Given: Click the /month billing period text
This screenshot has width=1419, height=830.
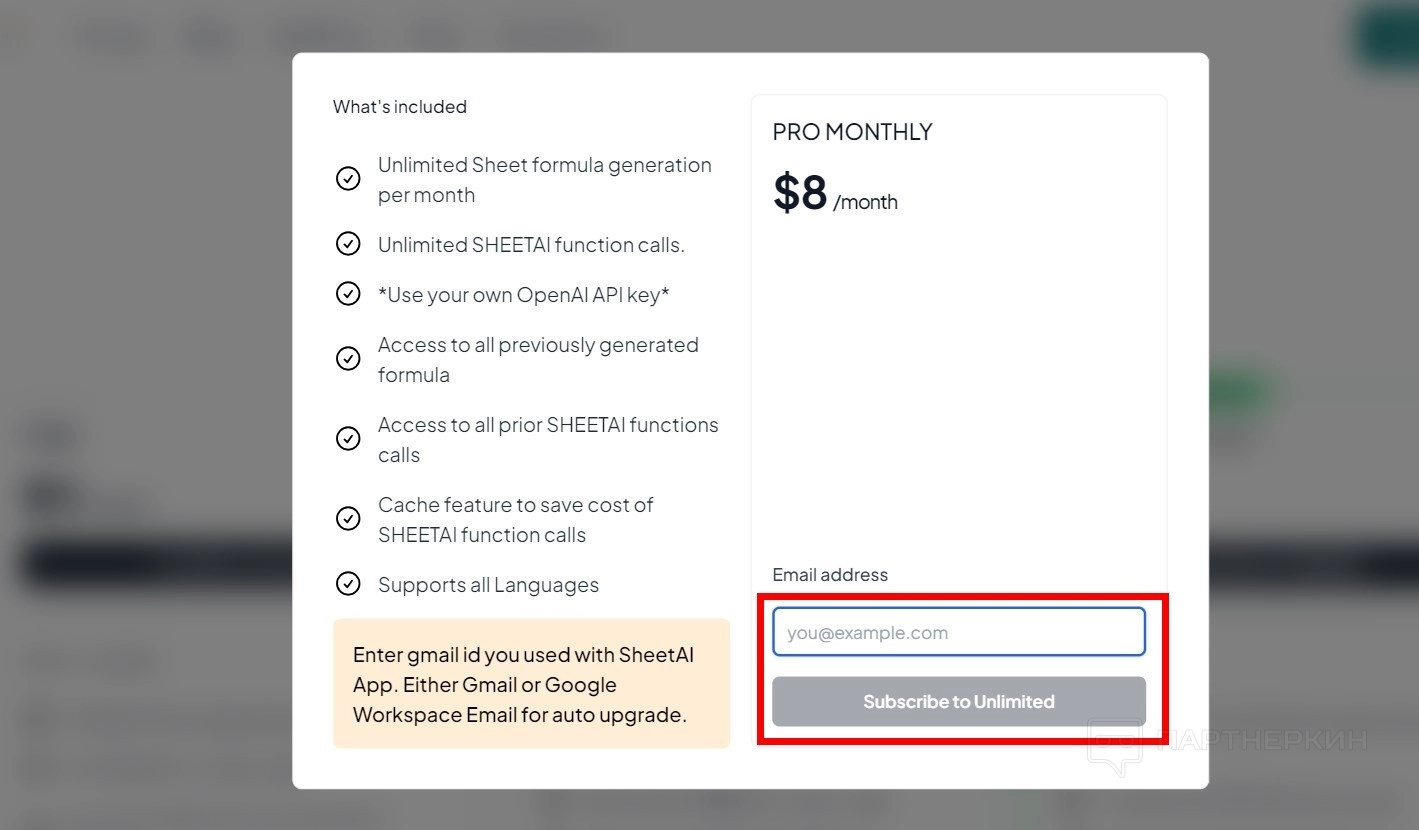Looking at the screenshot, I should coord(865,202).
